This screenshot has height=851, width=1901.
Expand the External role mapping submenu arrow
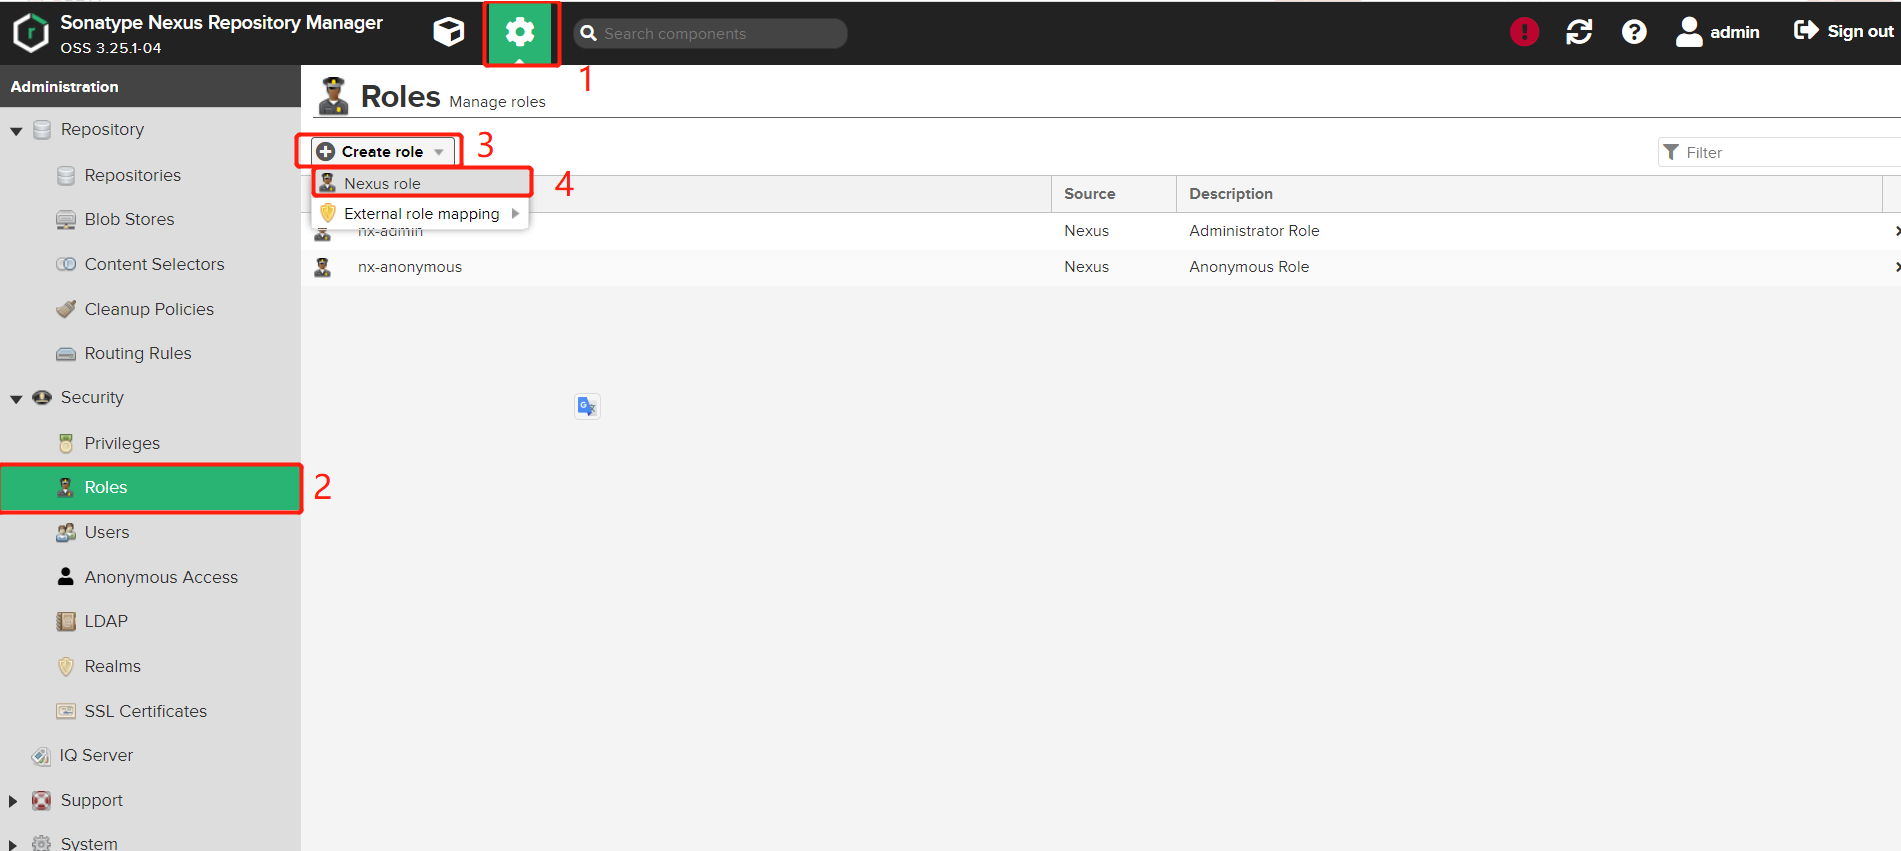pos(516,213)
